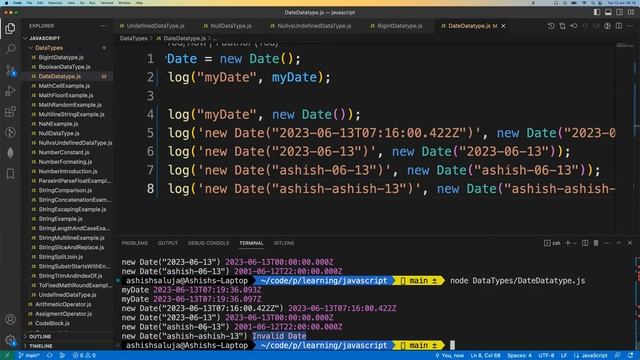Open the macOS File menu
This screenshot has width=640, height=360.
pyautogui.click(x=29, y=3)
